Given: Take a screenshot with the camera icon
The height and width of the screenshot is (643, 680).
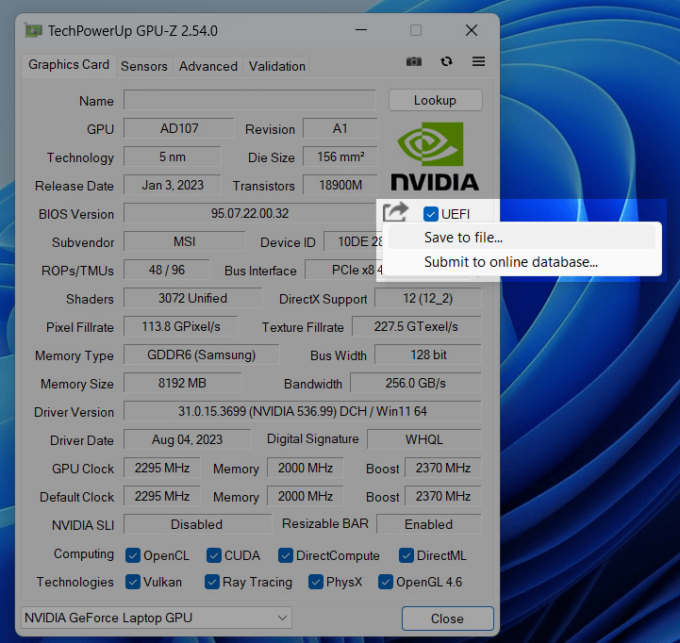Looking at the screenshot, I should pyautogui.click(x=414, y=62).
